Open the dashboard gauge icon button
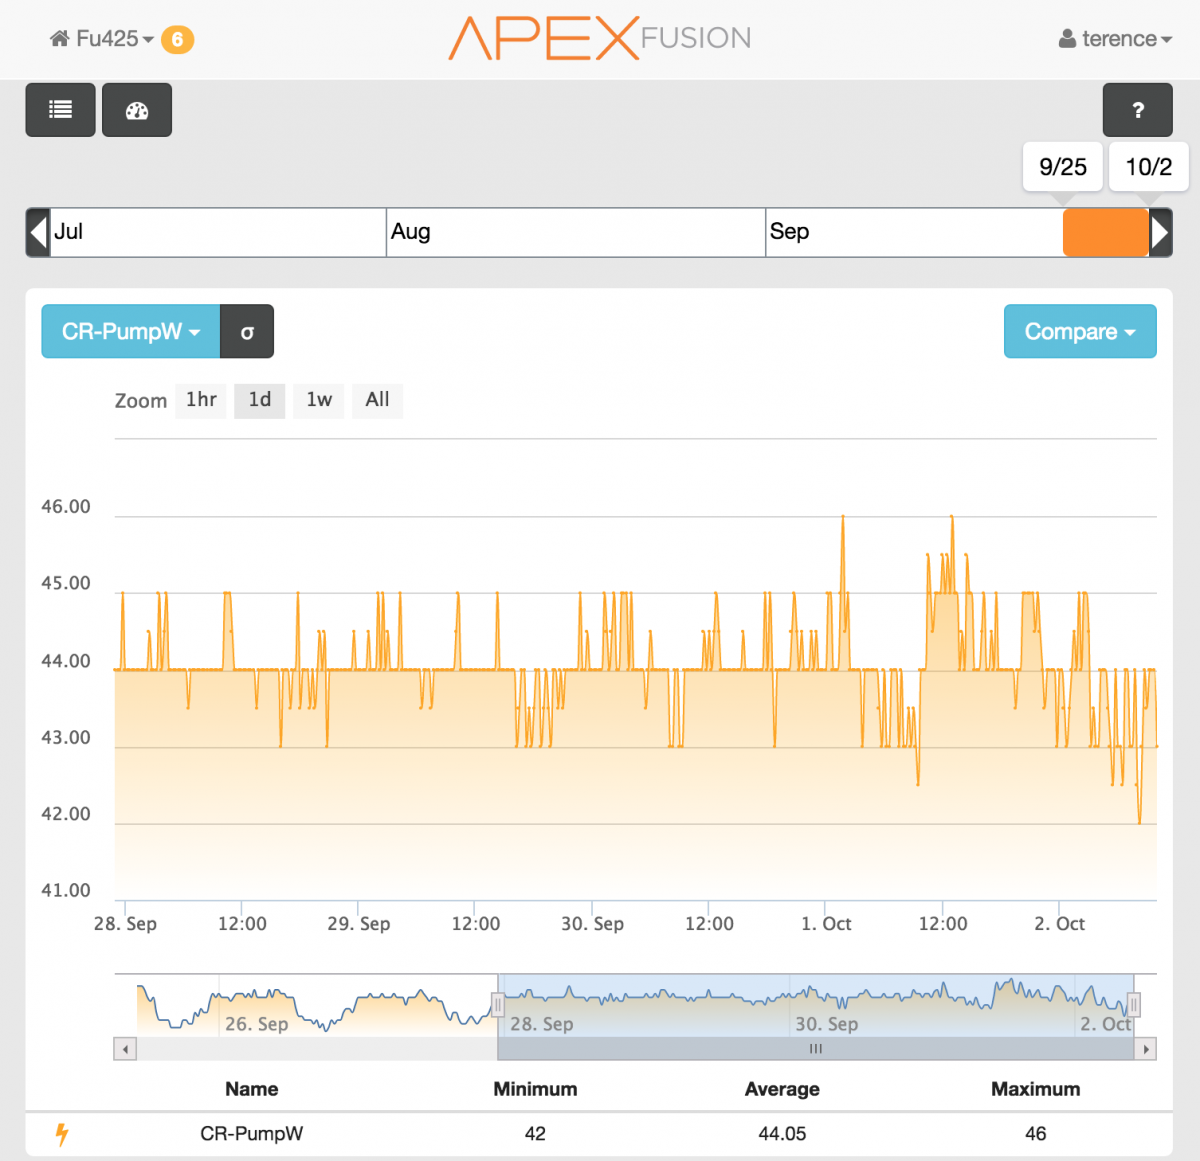The height and width of the screenshot is (1161, 1200). 137,110
